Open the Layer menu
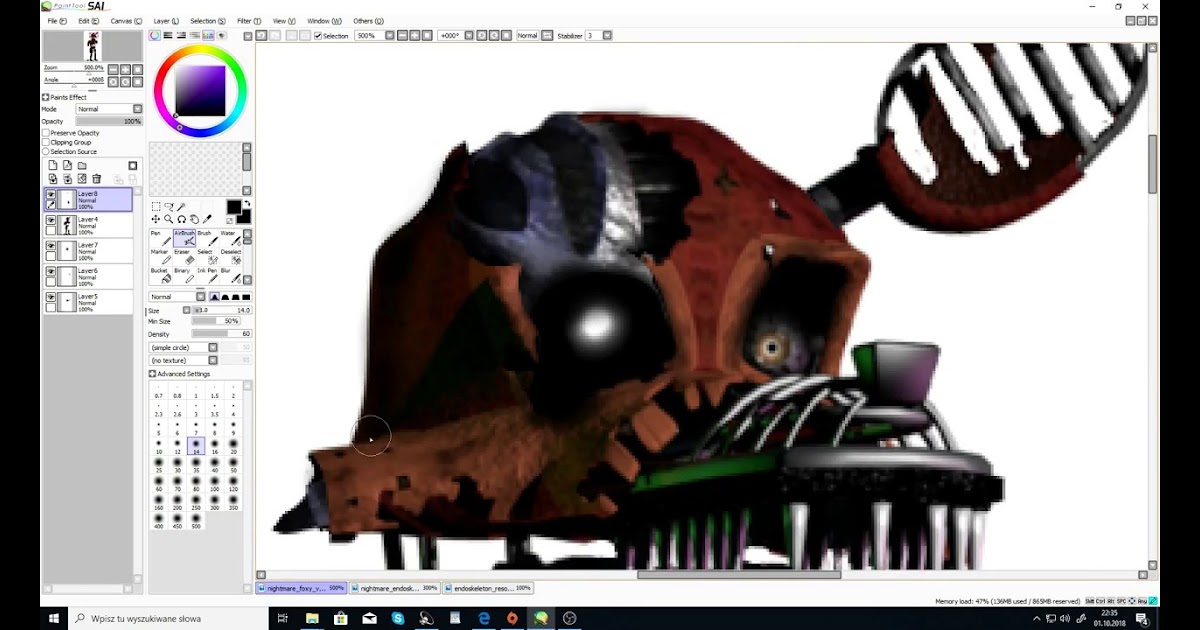This screenshot has width=1200, height=630. [167, 21]
